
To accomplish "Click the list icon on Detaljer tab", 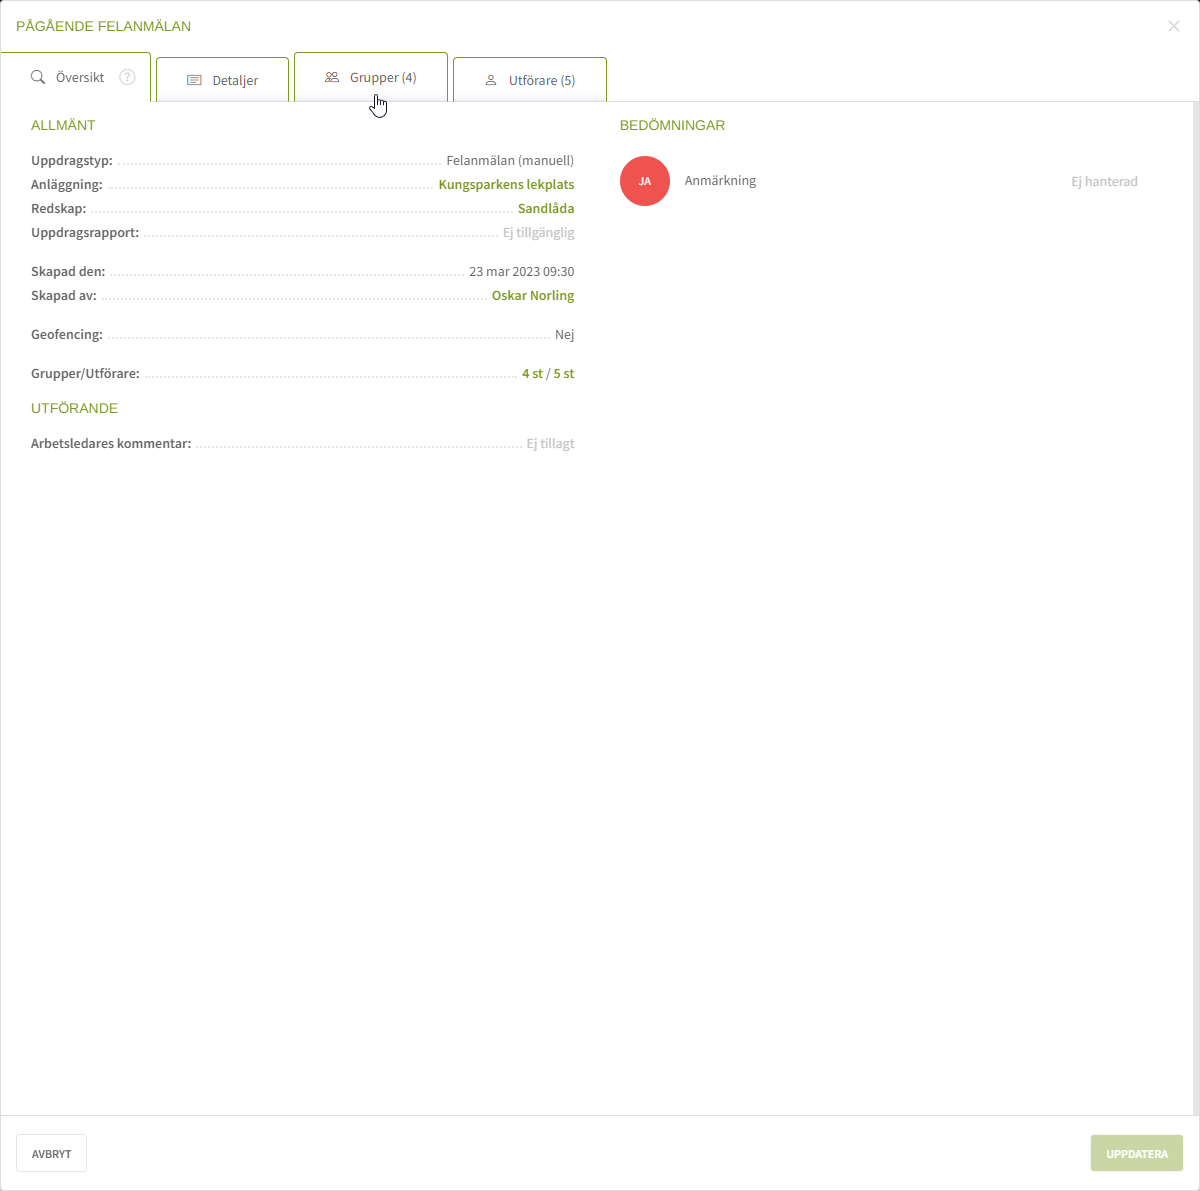I will click(194, 80).
